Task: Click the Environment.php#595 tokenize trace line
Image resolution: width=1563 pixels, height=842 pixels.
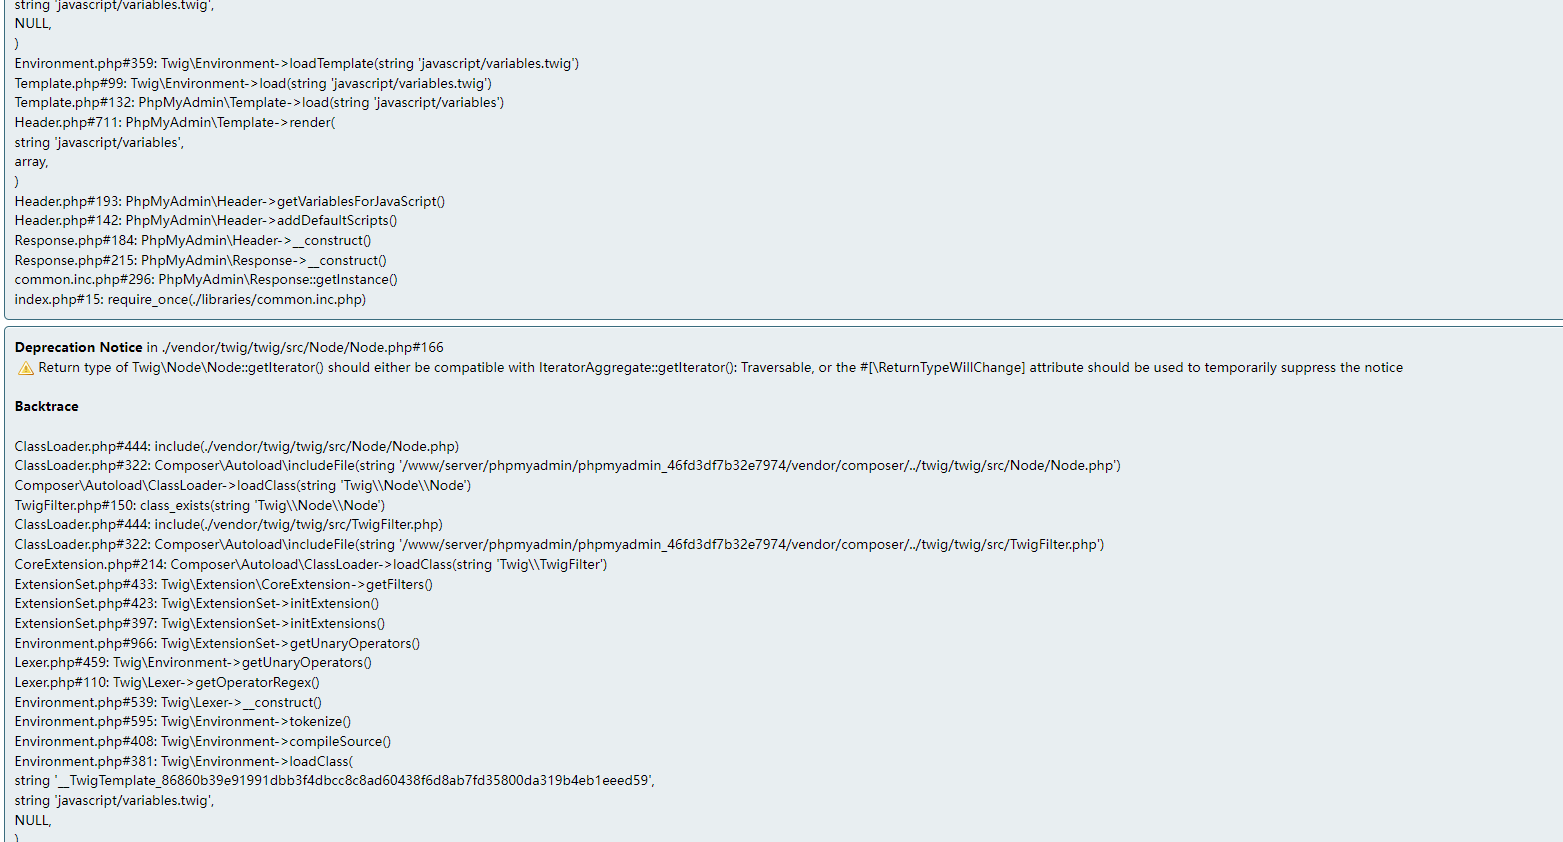Action: (183, 721)
